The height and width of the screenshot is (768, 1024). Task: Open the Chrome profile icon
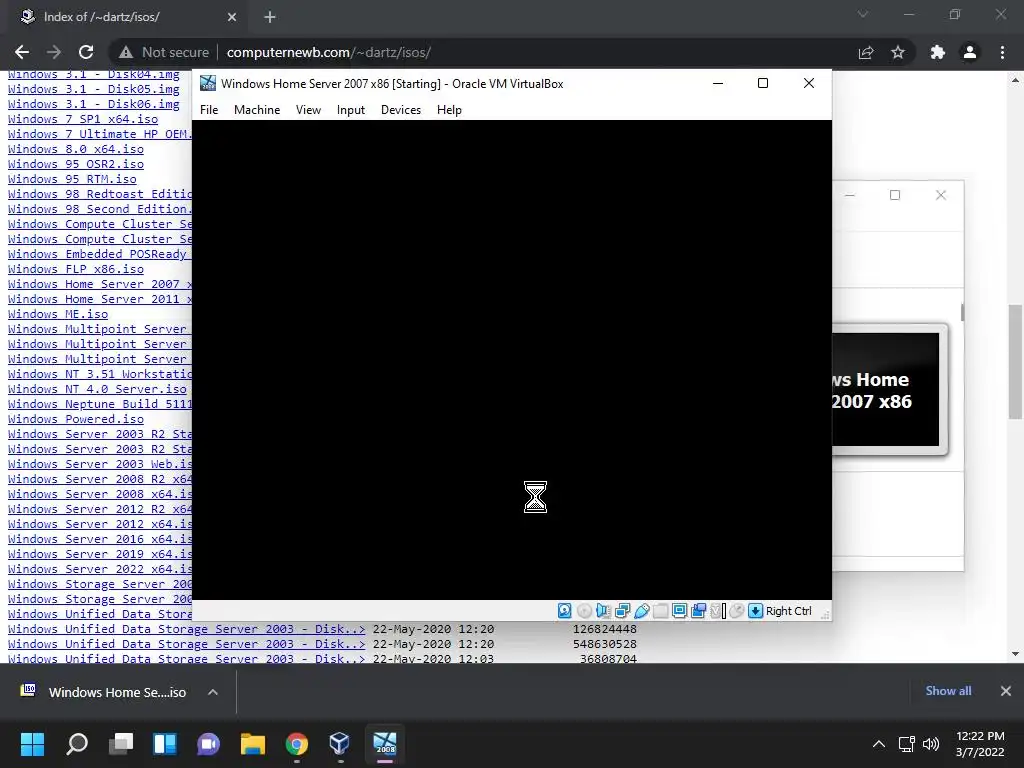point(970,52)
